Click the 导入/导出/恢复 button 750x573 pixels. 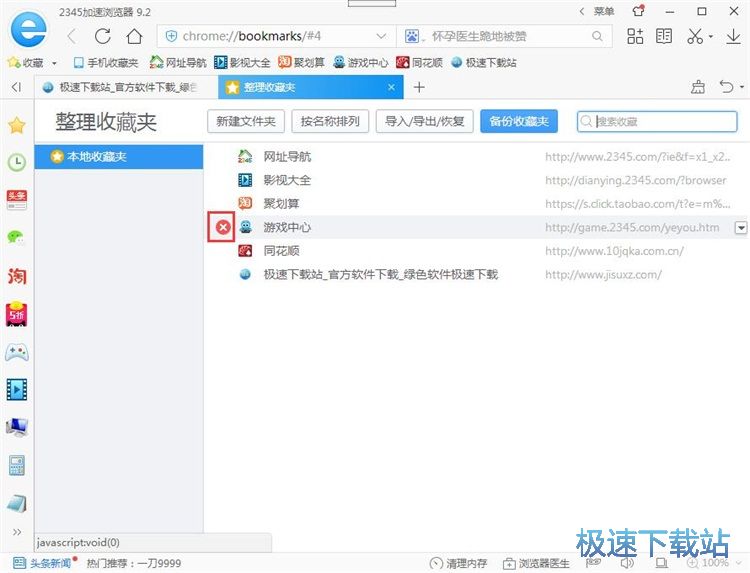tap(425, 121)
